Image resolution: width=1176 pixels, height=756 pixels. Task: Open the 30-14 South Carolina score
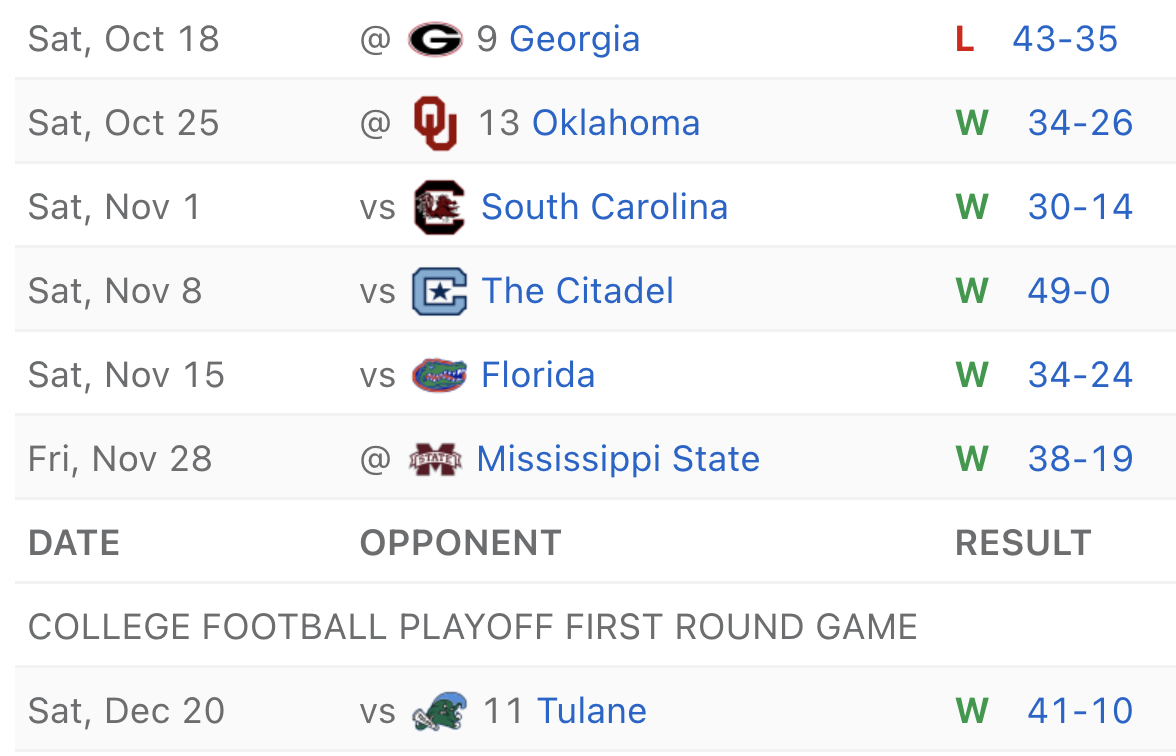point(1080,208)
